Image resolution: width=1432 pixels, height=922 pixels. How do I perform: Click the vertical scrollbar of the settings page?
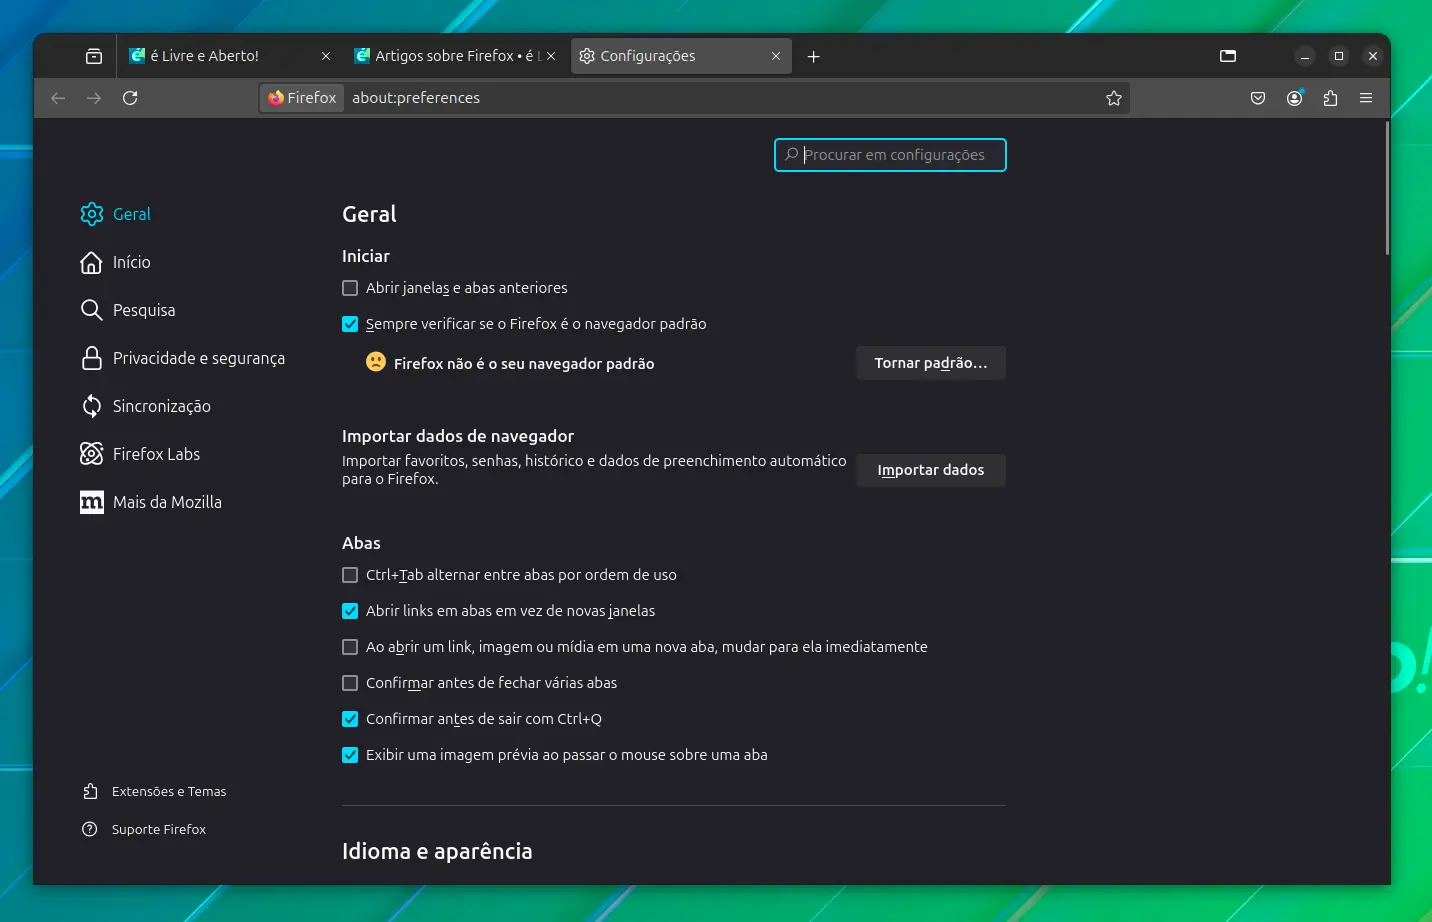click(1387, 190)
